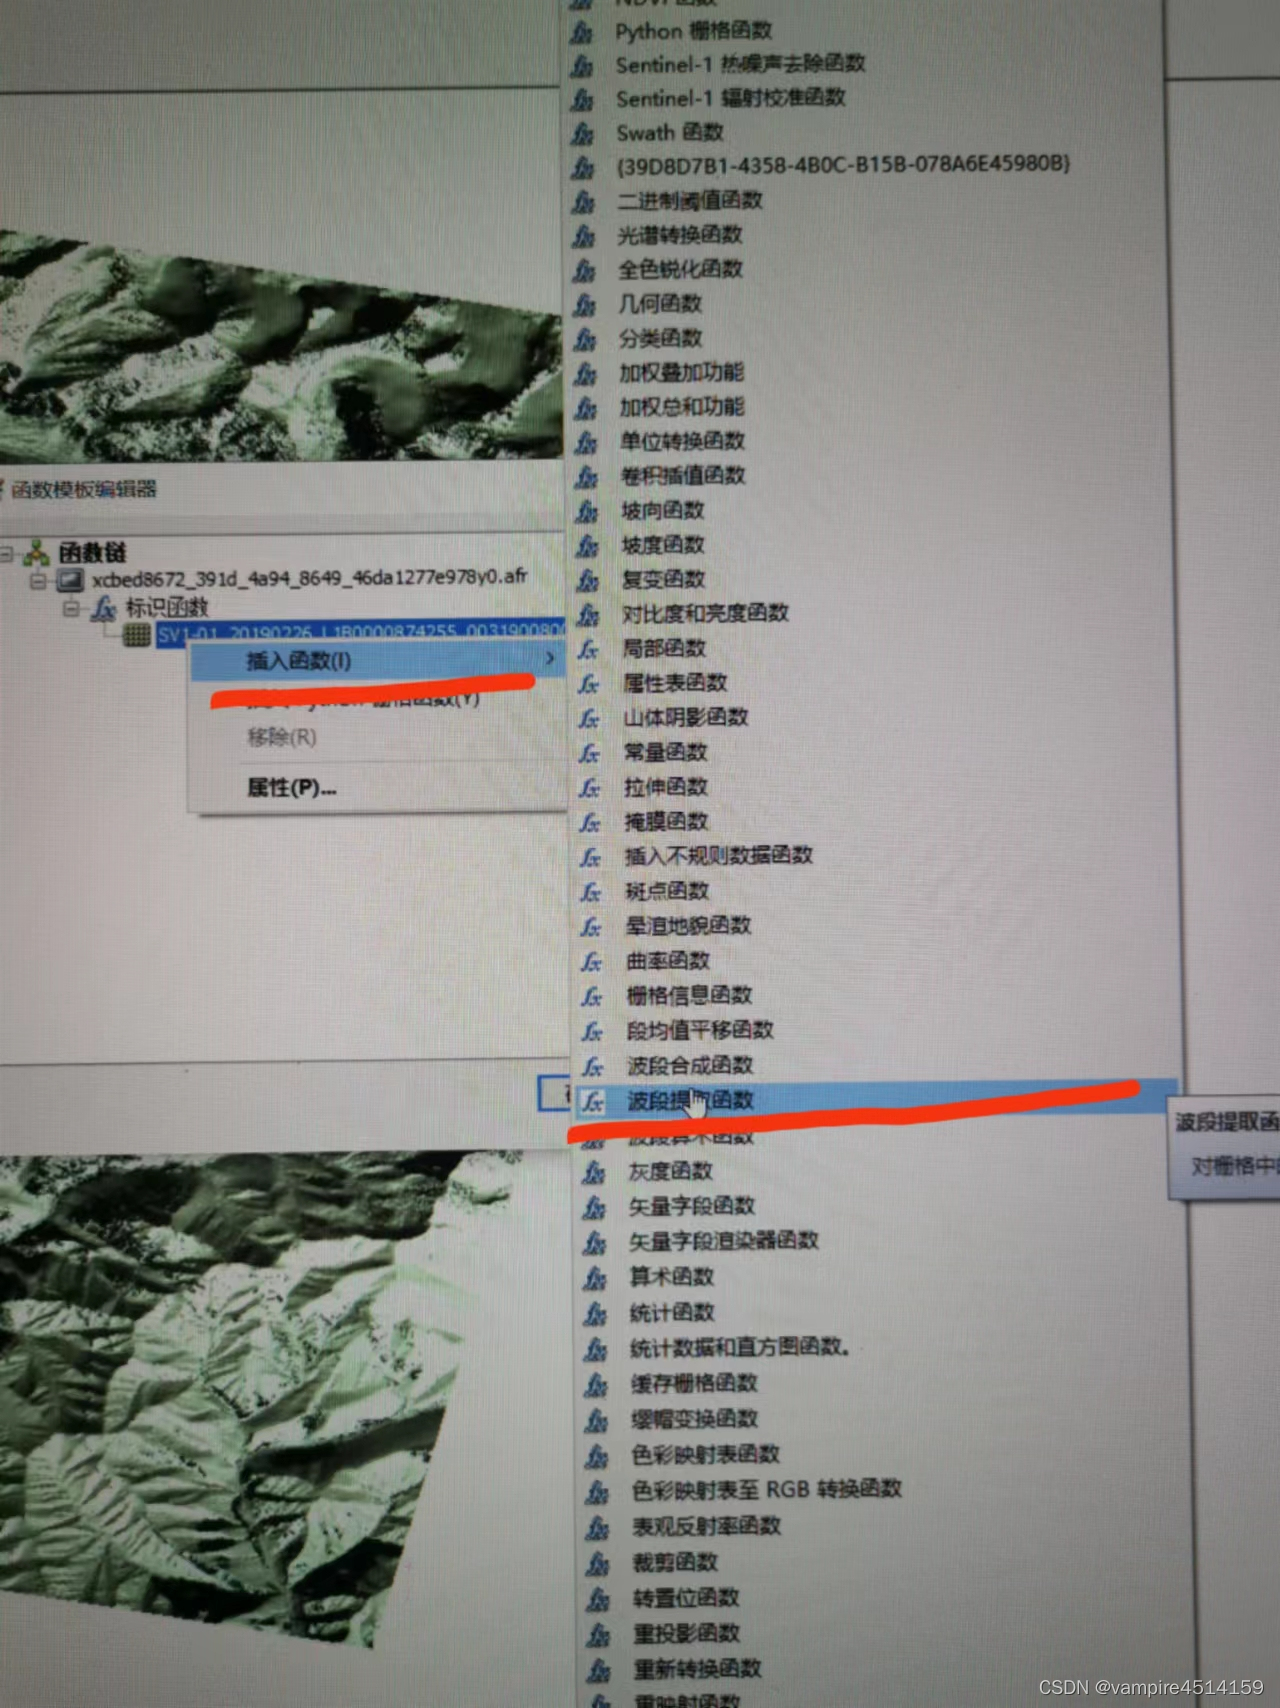Select 转置位函数 entry

686,1598
